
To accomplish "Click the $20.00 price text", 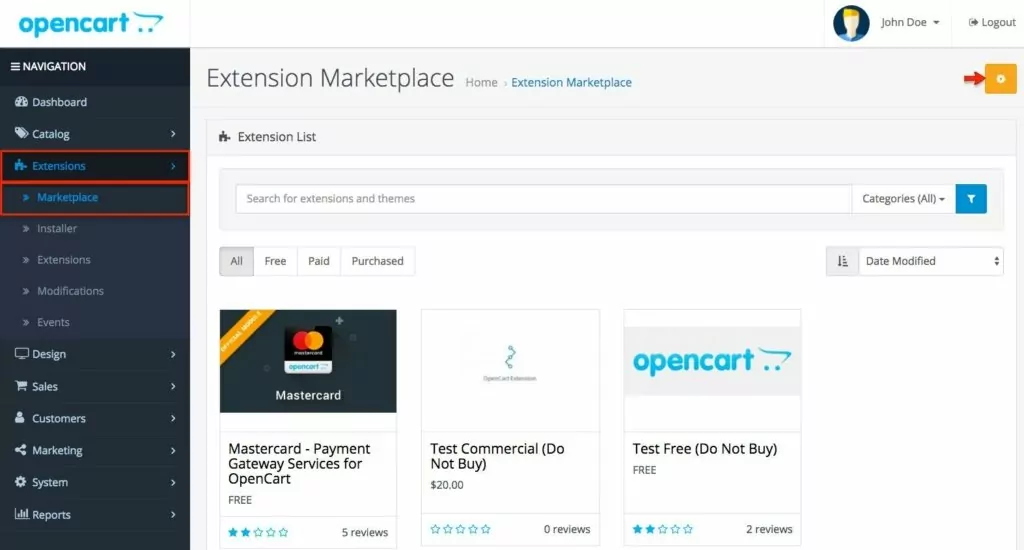I will pyautogui.click(x=447, y=485).
